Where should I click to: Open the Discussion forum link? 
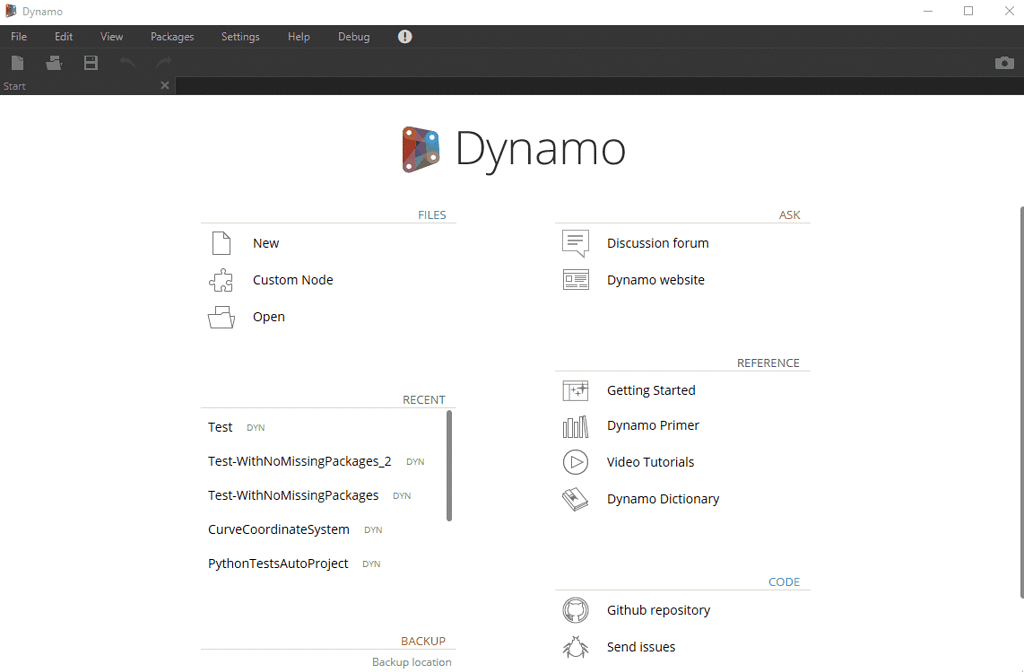coord(657,243)
